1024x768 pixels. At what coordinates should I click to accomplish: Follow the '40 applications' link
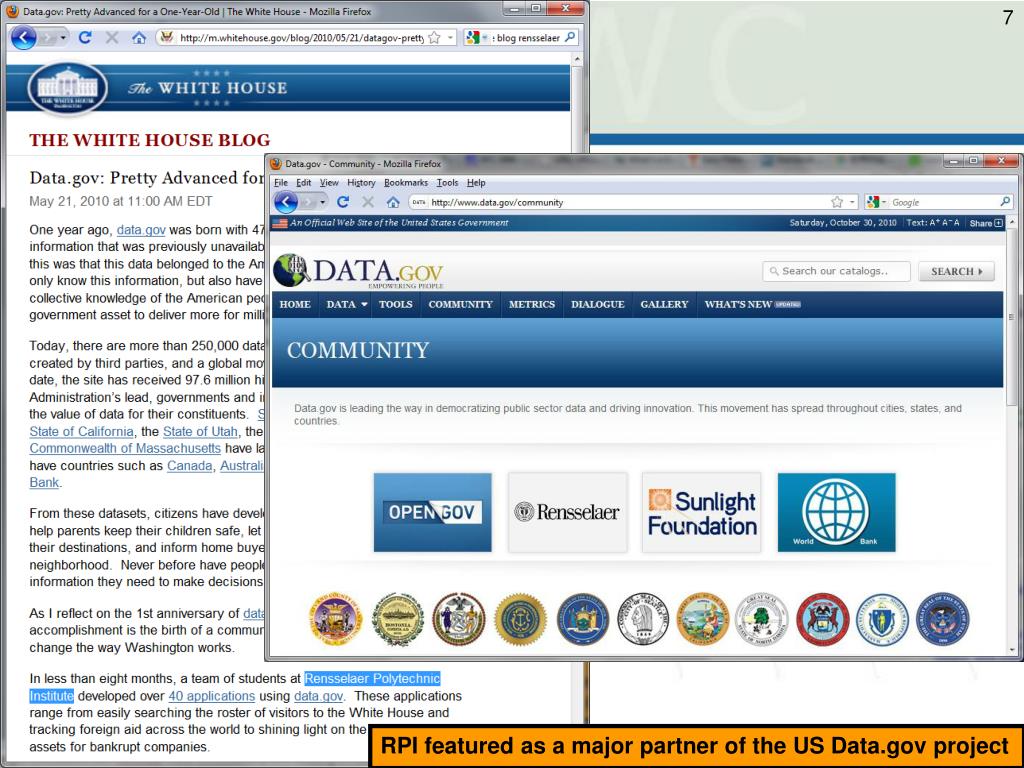pyautogui.click(x=212, y=696)
